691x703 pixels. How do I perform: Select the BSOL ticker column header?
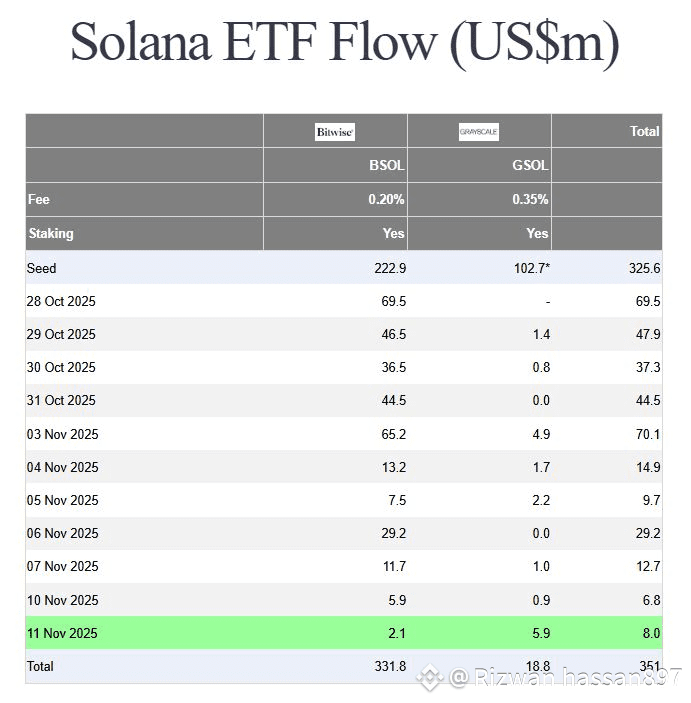[386, 166]
